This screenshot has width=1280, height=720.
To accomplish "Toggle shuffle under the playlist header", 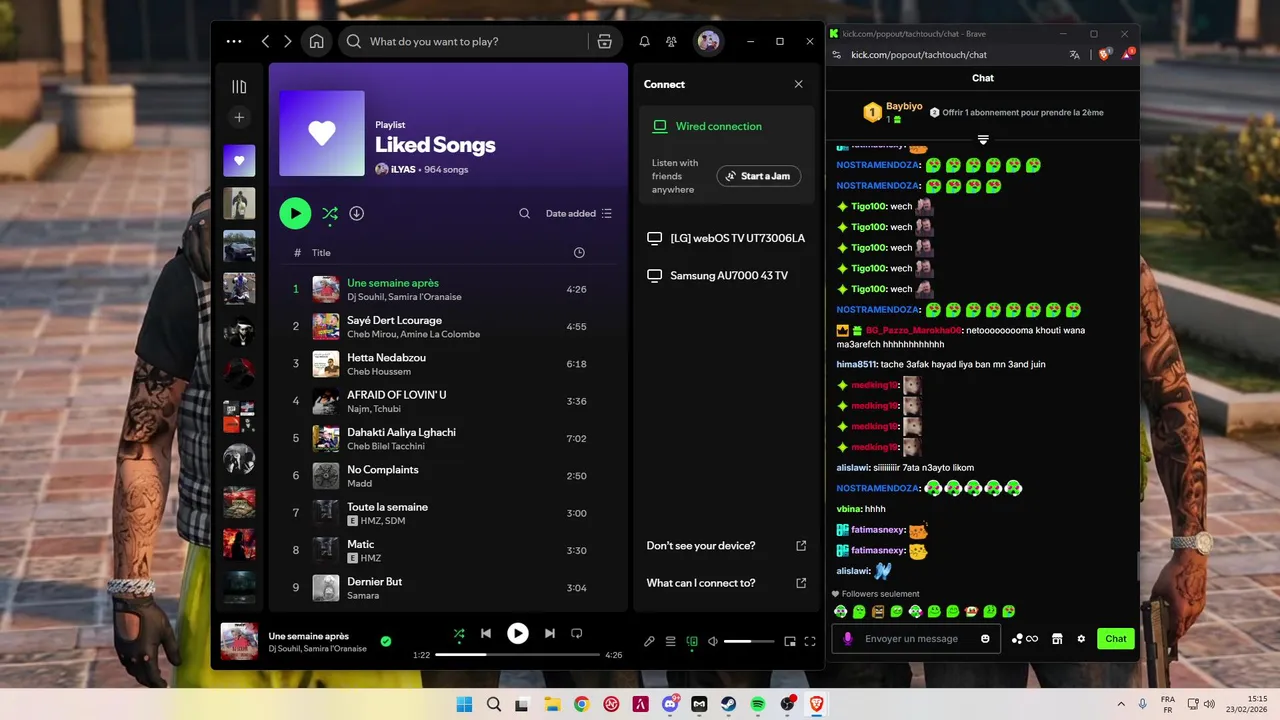I will 330,213.
